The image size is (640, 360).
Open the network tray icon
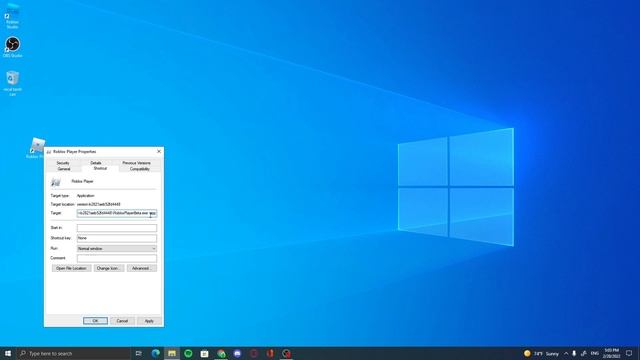pyautogui.click(x=584, y=353)
